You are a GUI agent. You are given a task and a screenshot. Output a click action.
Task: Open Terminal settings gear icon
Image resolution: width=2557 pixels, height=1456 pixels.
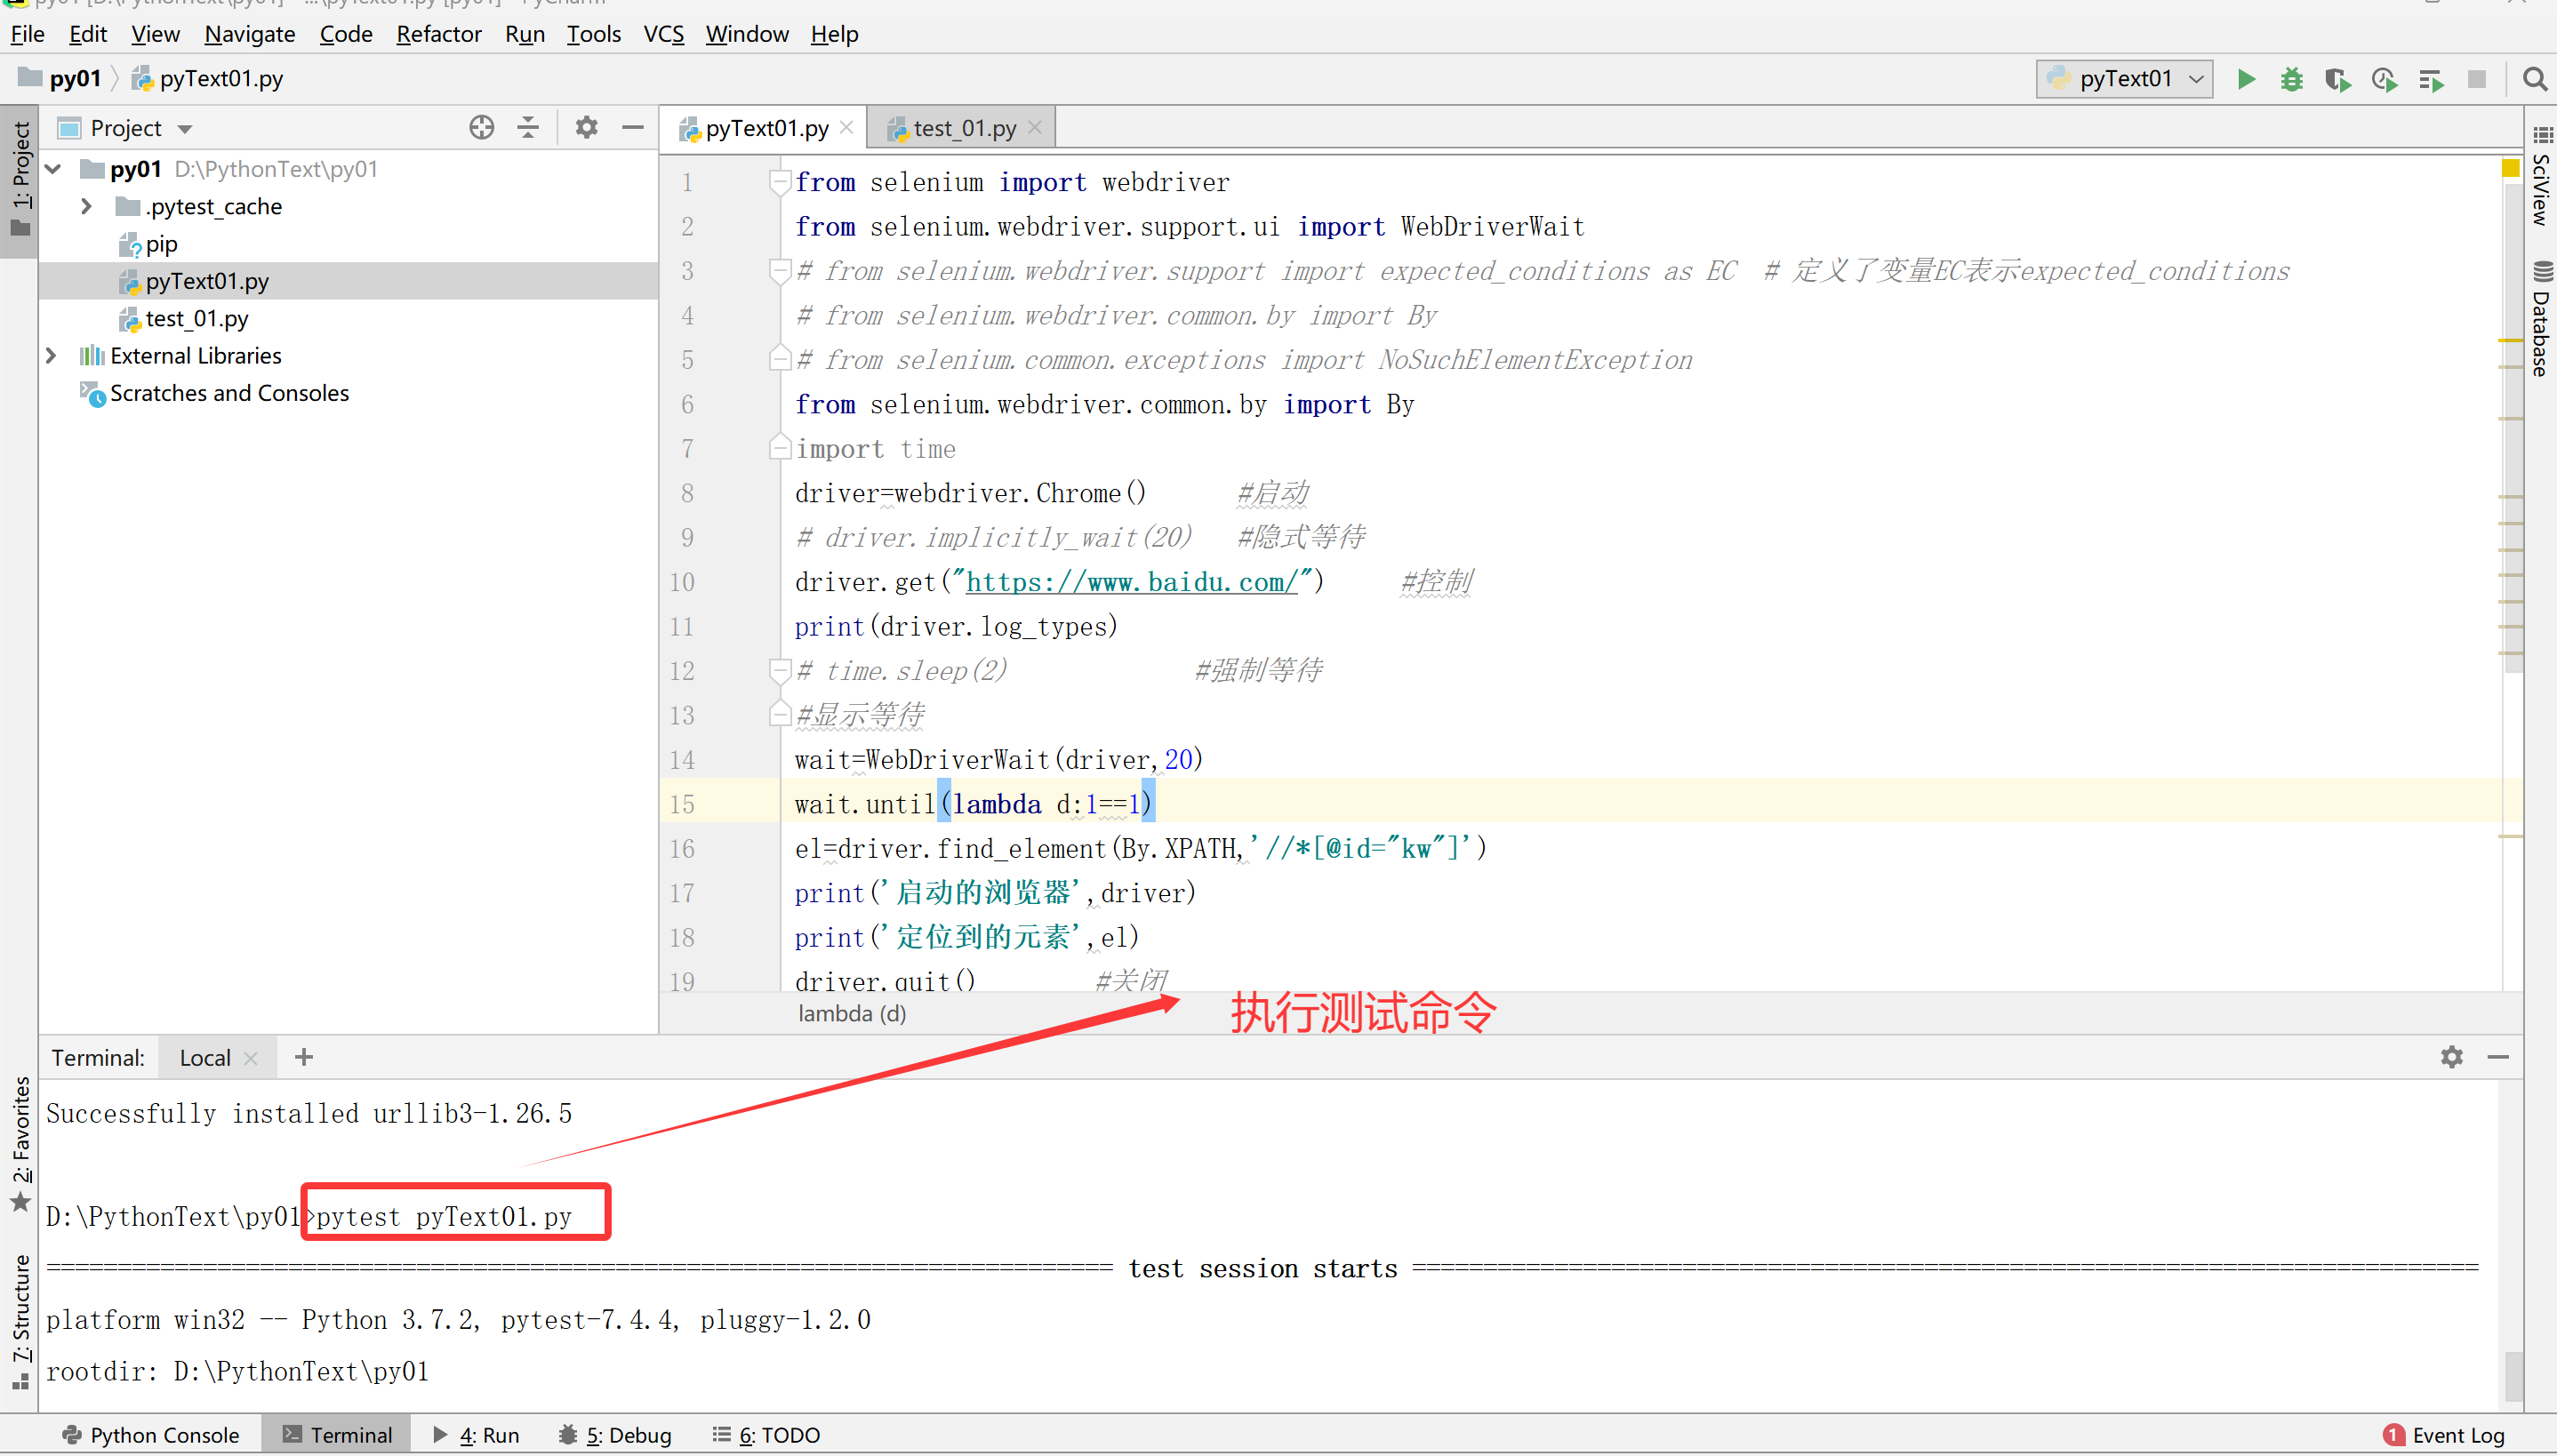pyautogui.click(x=2452, y=1057)
